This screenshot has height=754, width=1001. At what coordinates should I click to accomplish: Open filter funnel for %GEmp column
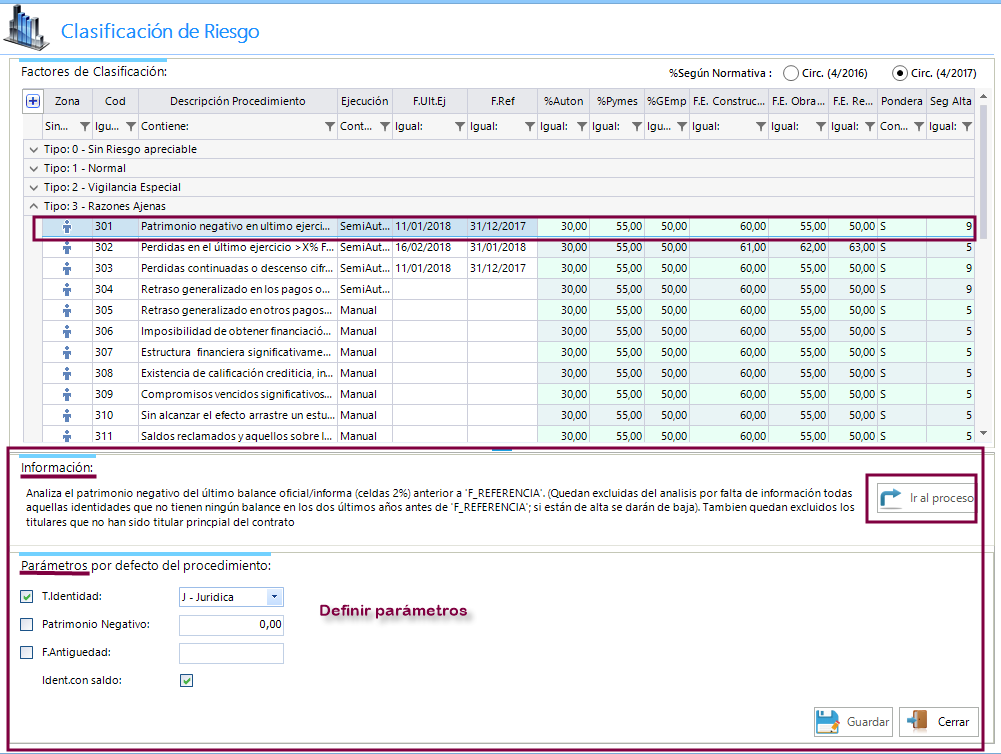coord(682,126)
